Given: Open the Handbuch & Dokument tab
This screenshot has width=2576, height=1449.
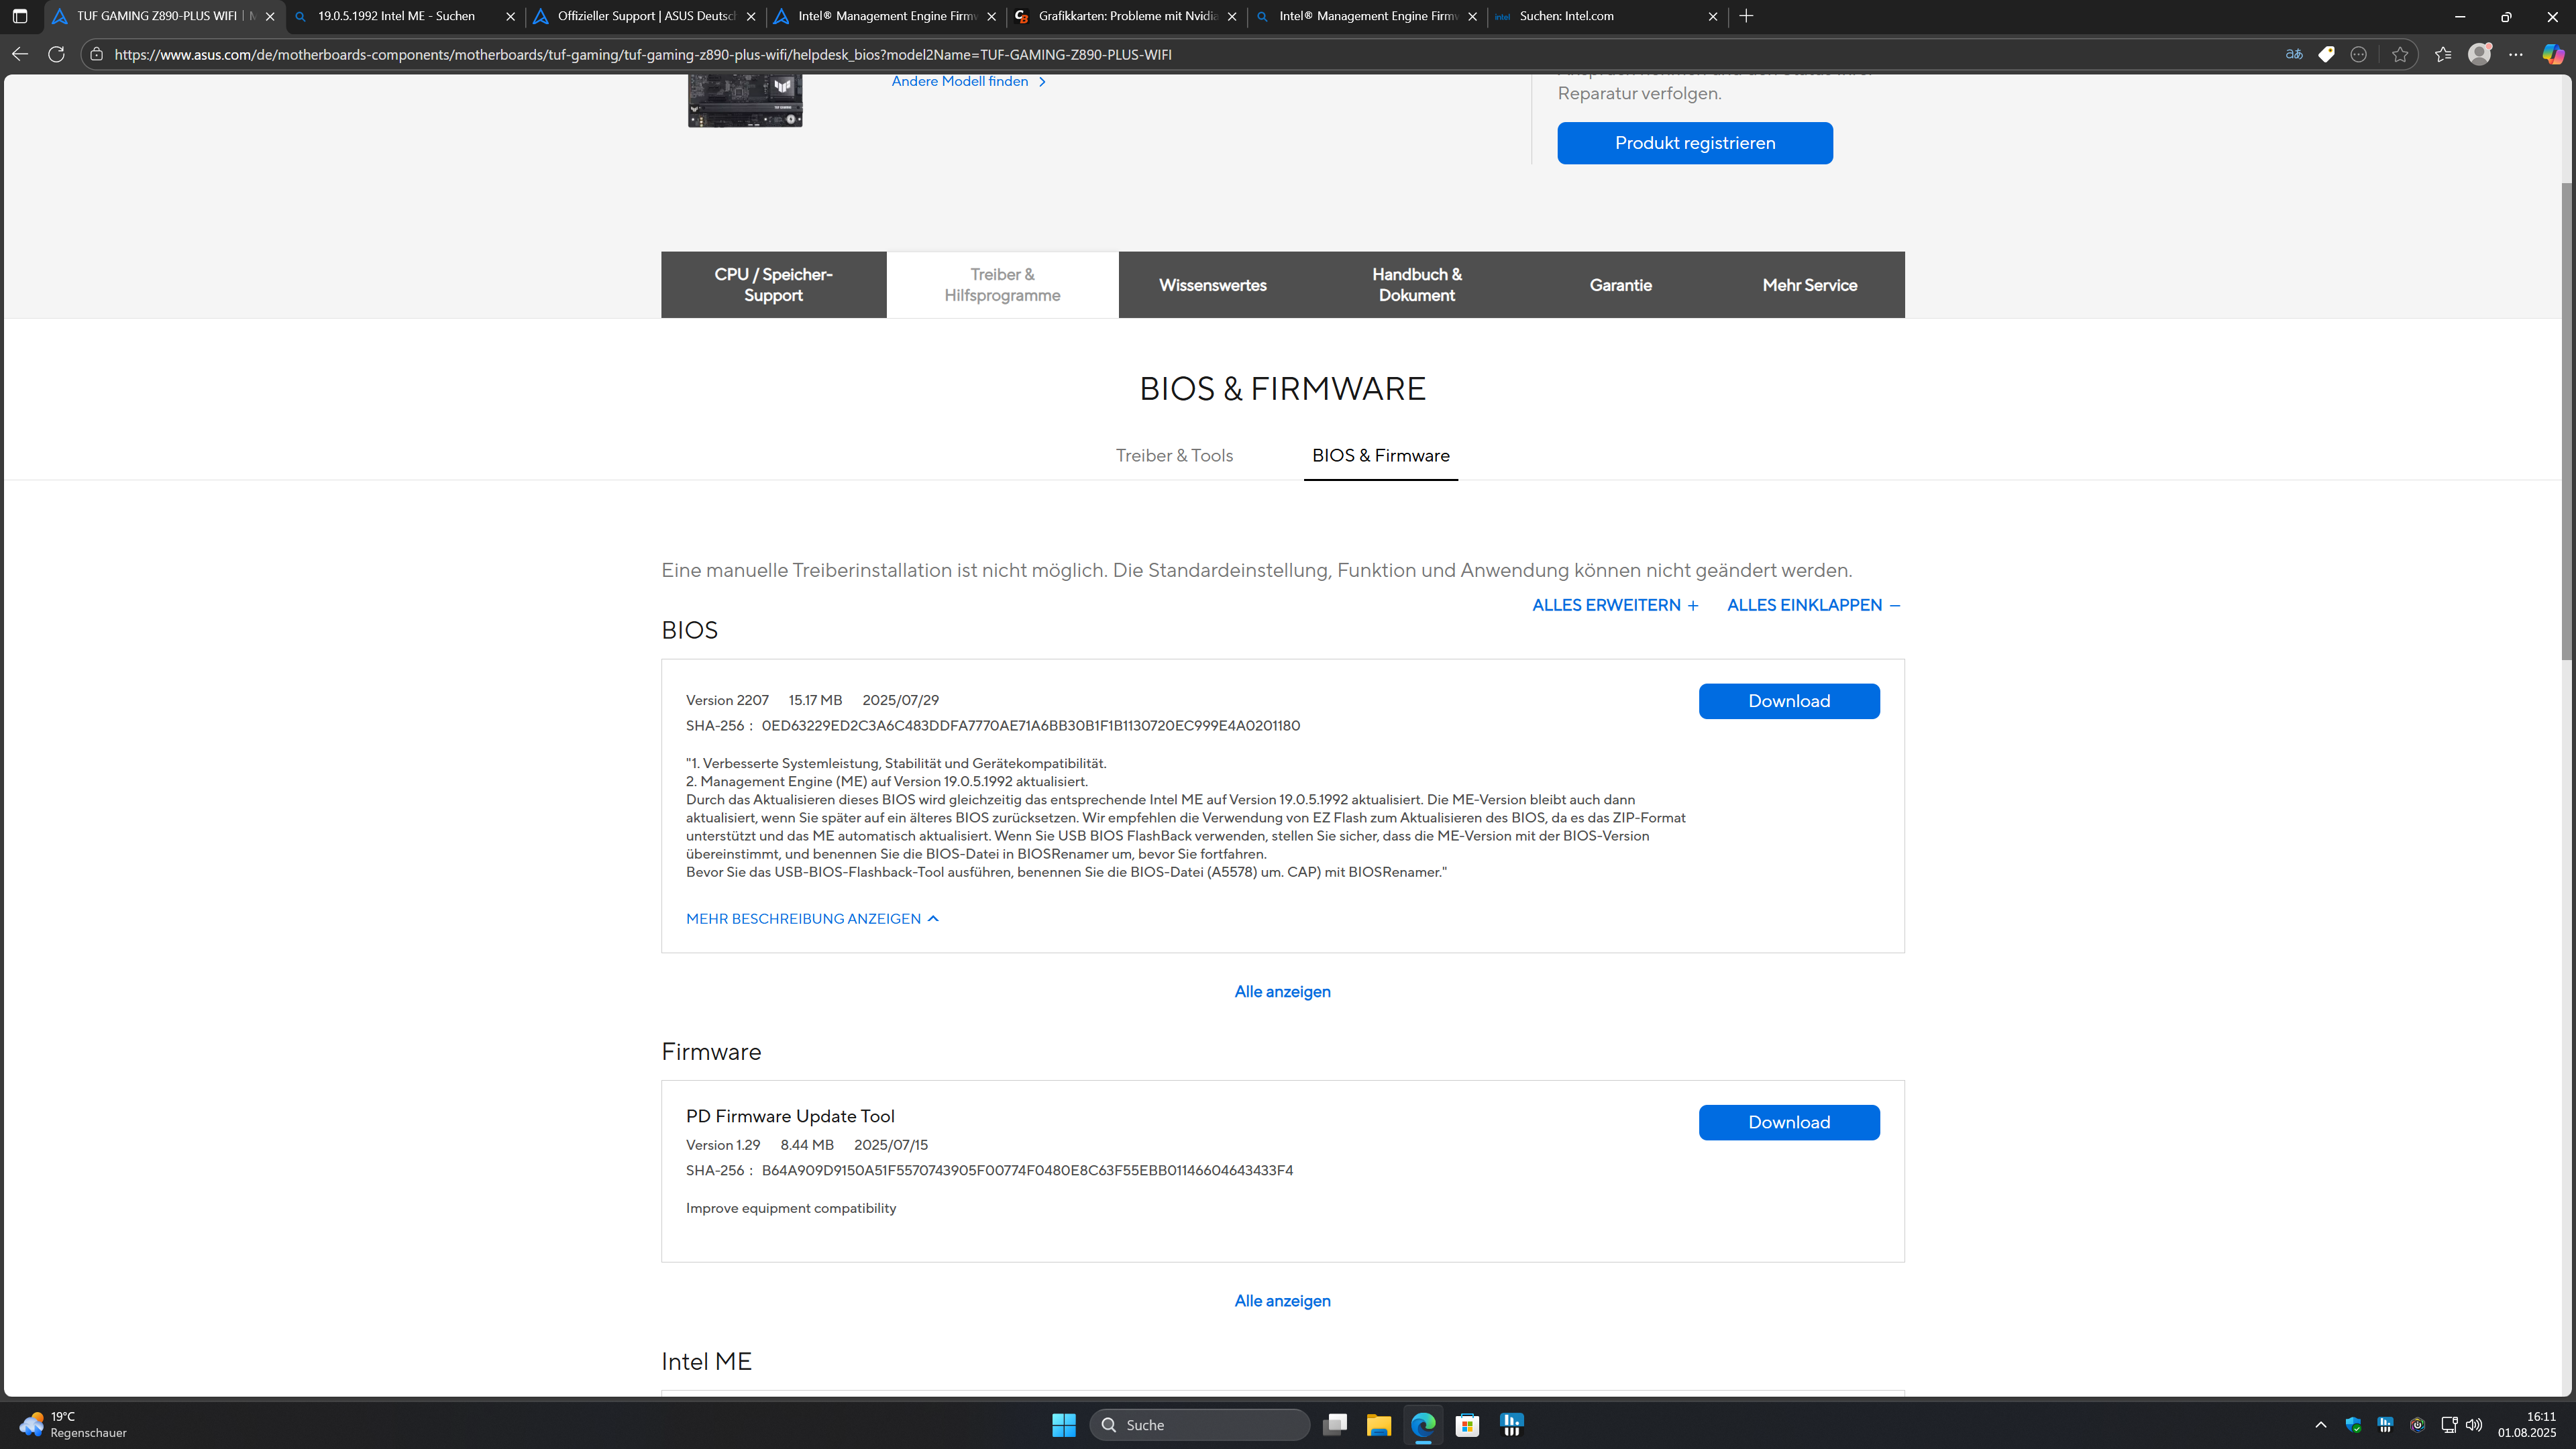Looking at the screenshot, I should point(1416,285).
